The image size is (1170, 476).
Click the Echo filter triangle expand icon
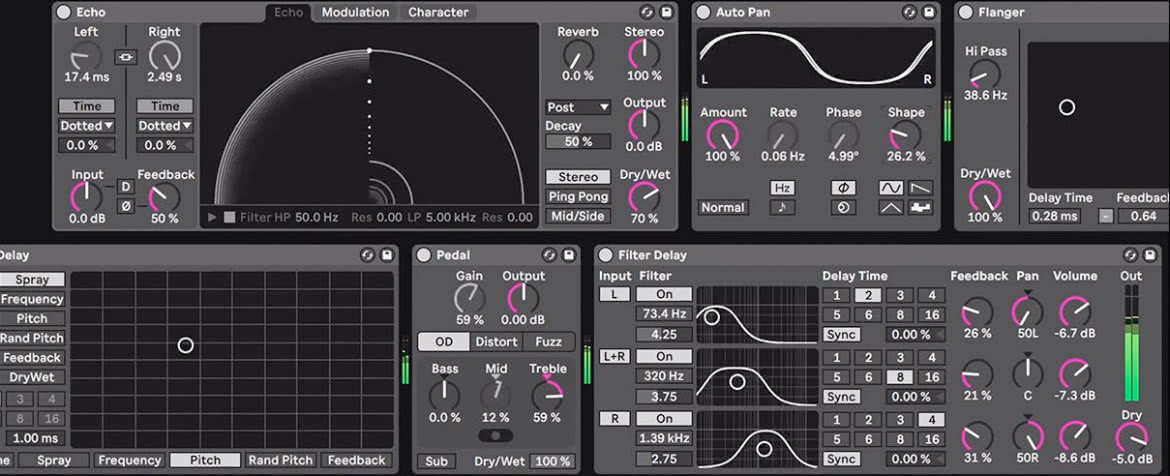pyautogui.click(x=212, y=217)
